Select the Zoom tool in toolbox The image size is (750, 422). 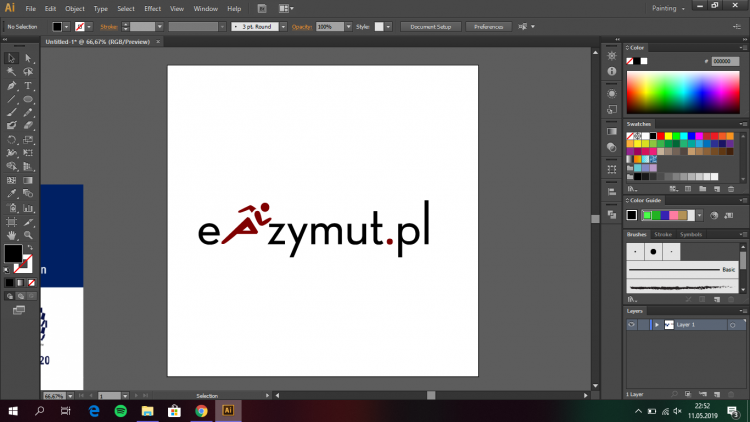coord(28,235)
